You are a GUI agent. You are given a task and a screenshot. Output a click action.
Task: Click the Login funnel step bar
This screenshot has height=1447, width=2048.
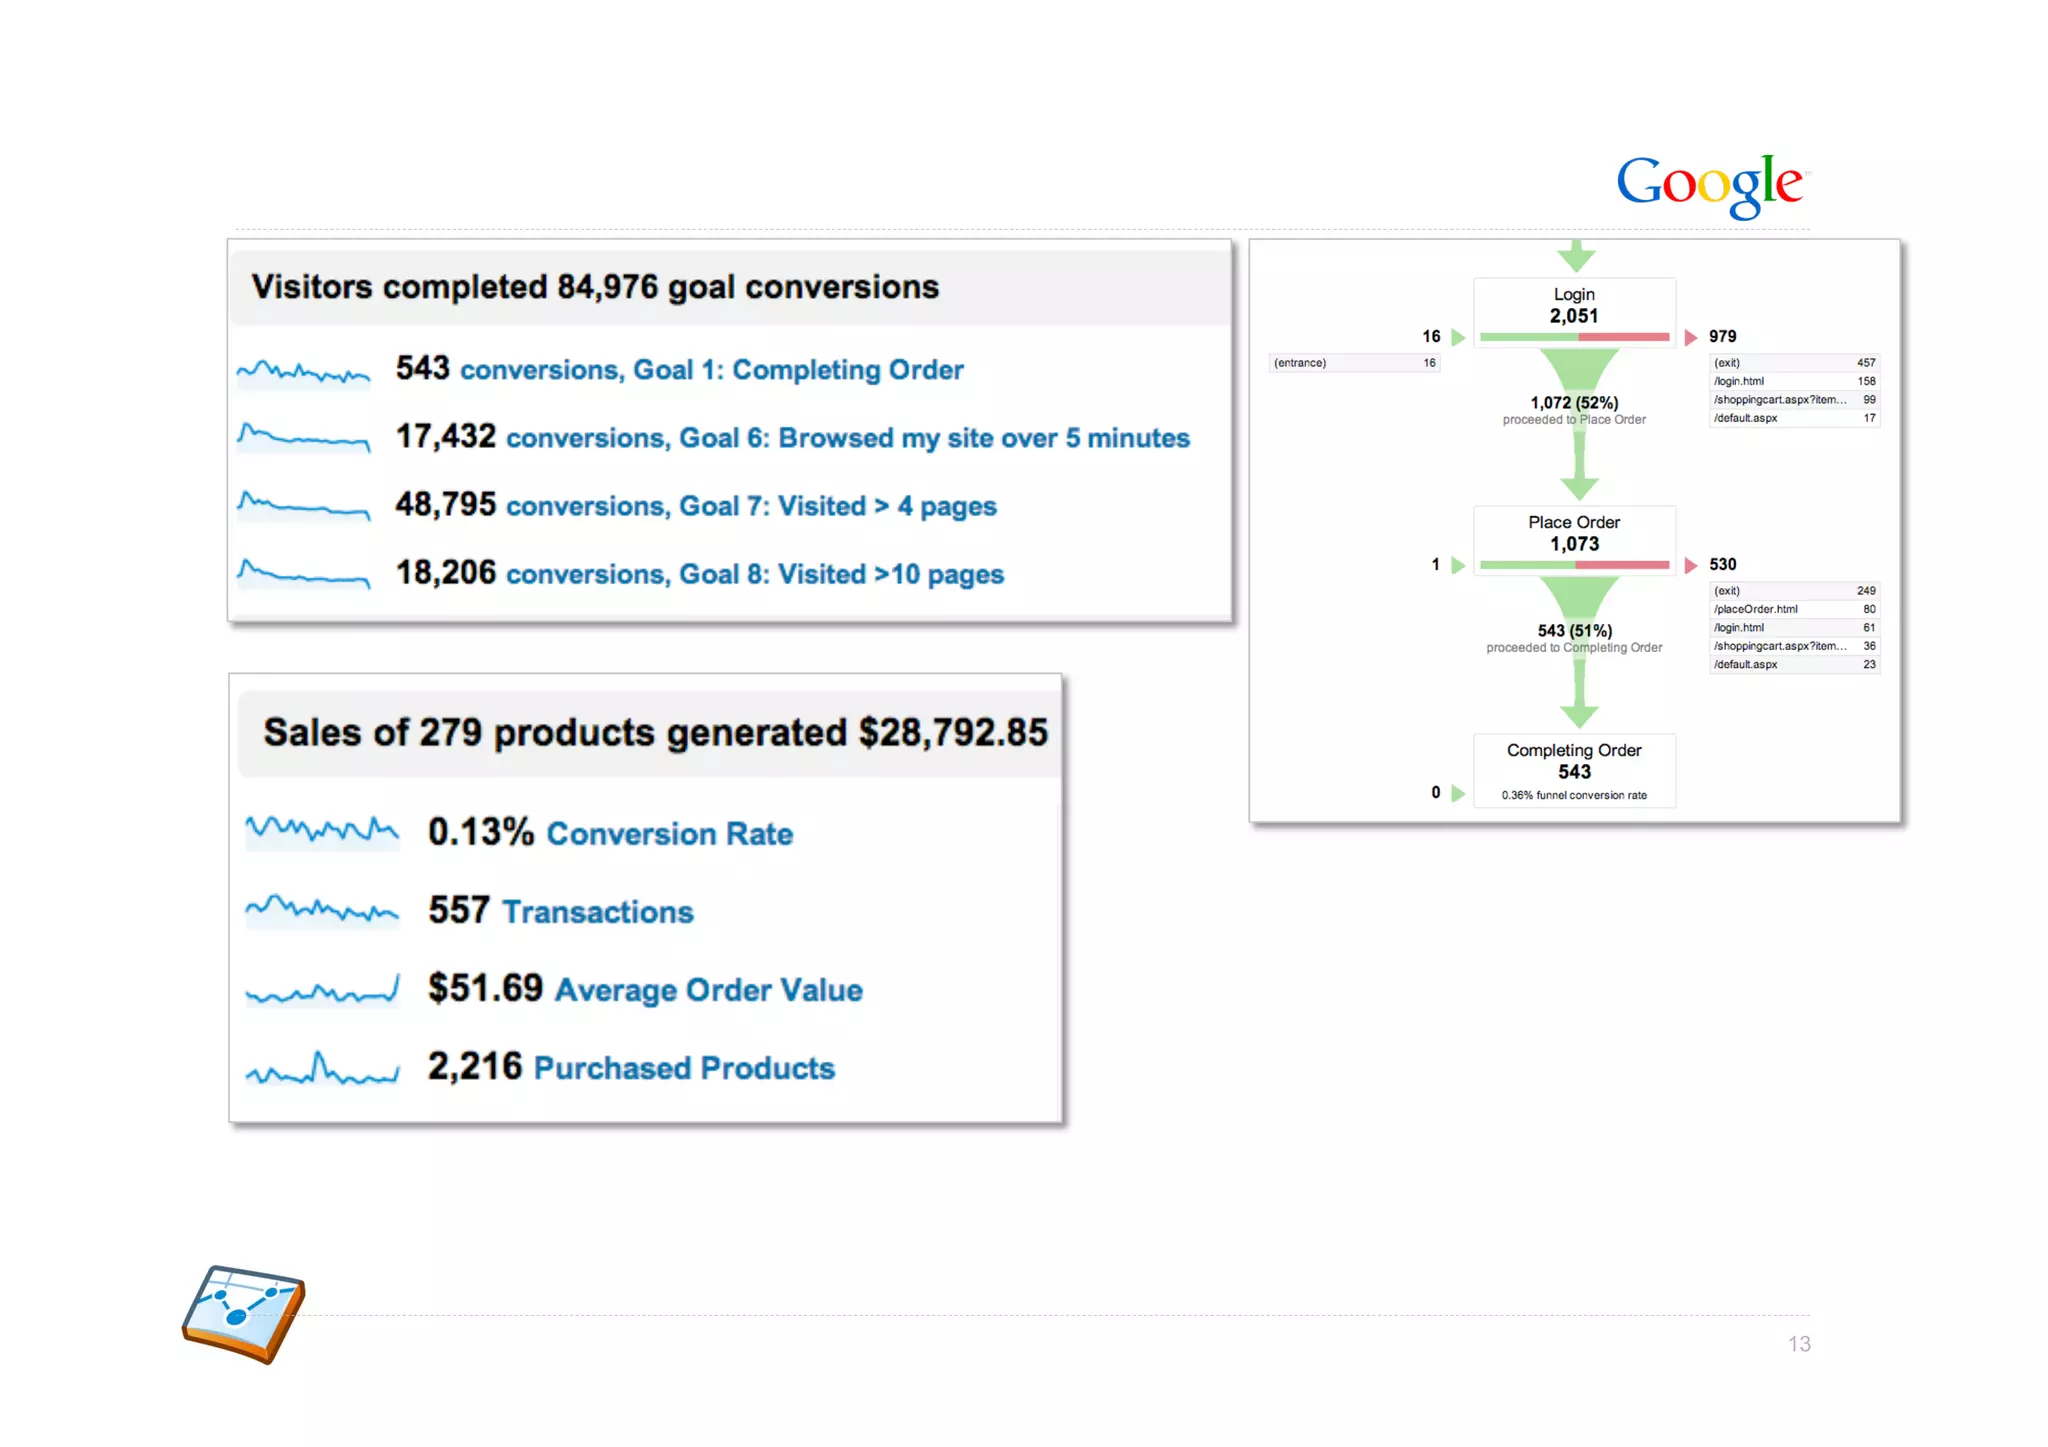click(1574, 338)
